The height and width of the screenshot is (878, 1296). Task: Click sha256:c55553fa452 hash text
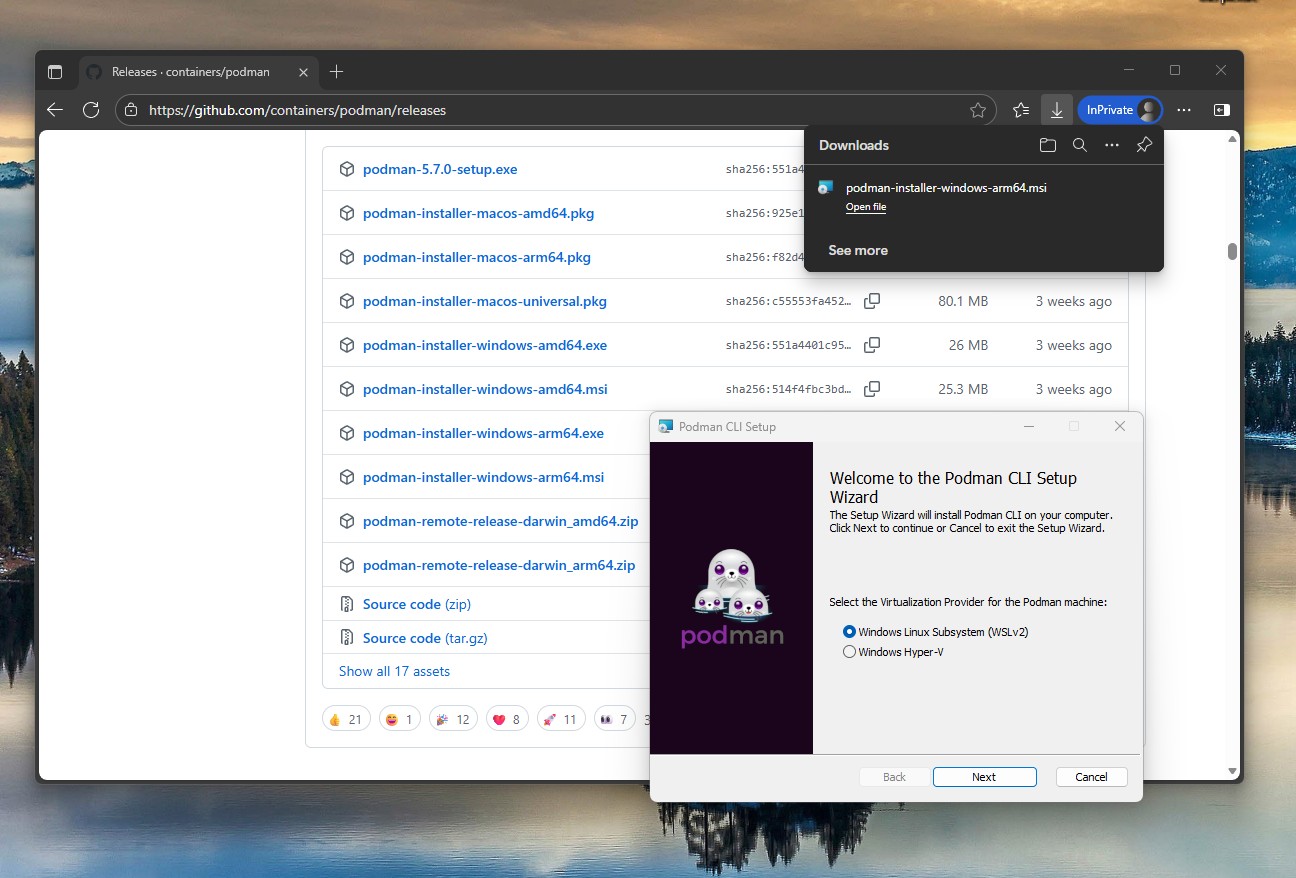[x=789, y=301]
